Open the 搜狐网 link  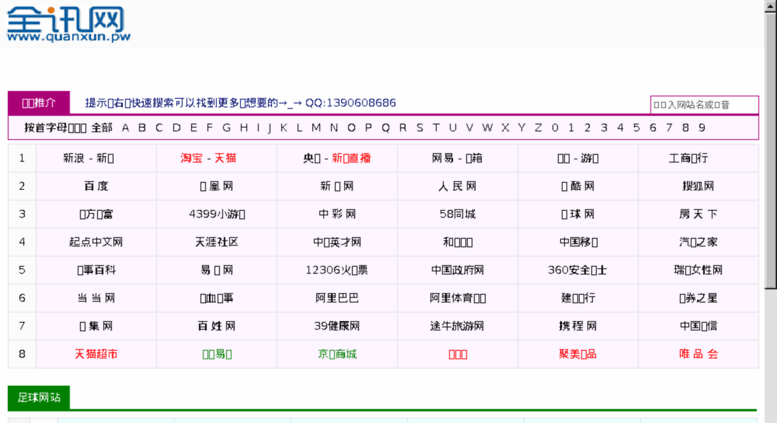tap(698, 186)
